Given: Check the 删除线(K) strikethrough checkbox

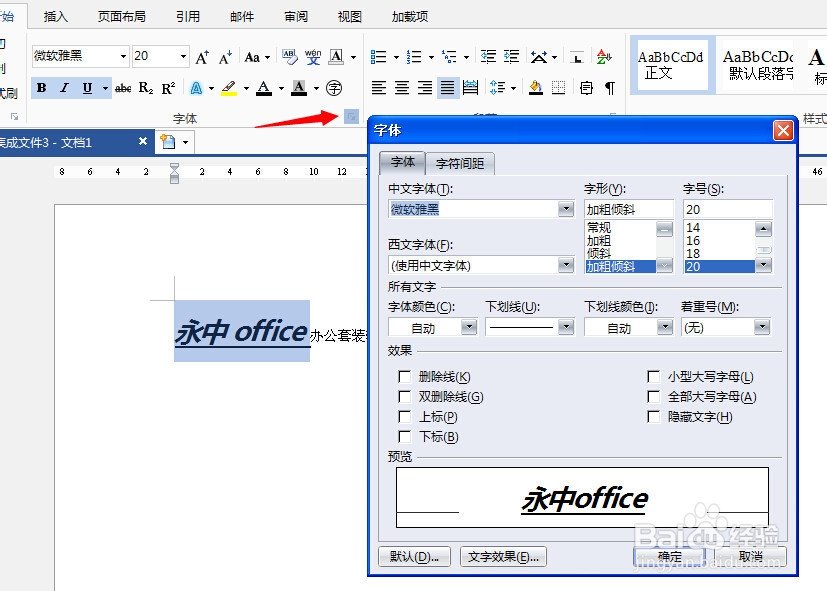Looking at the screenshot, I should click(x=405, y=376).
